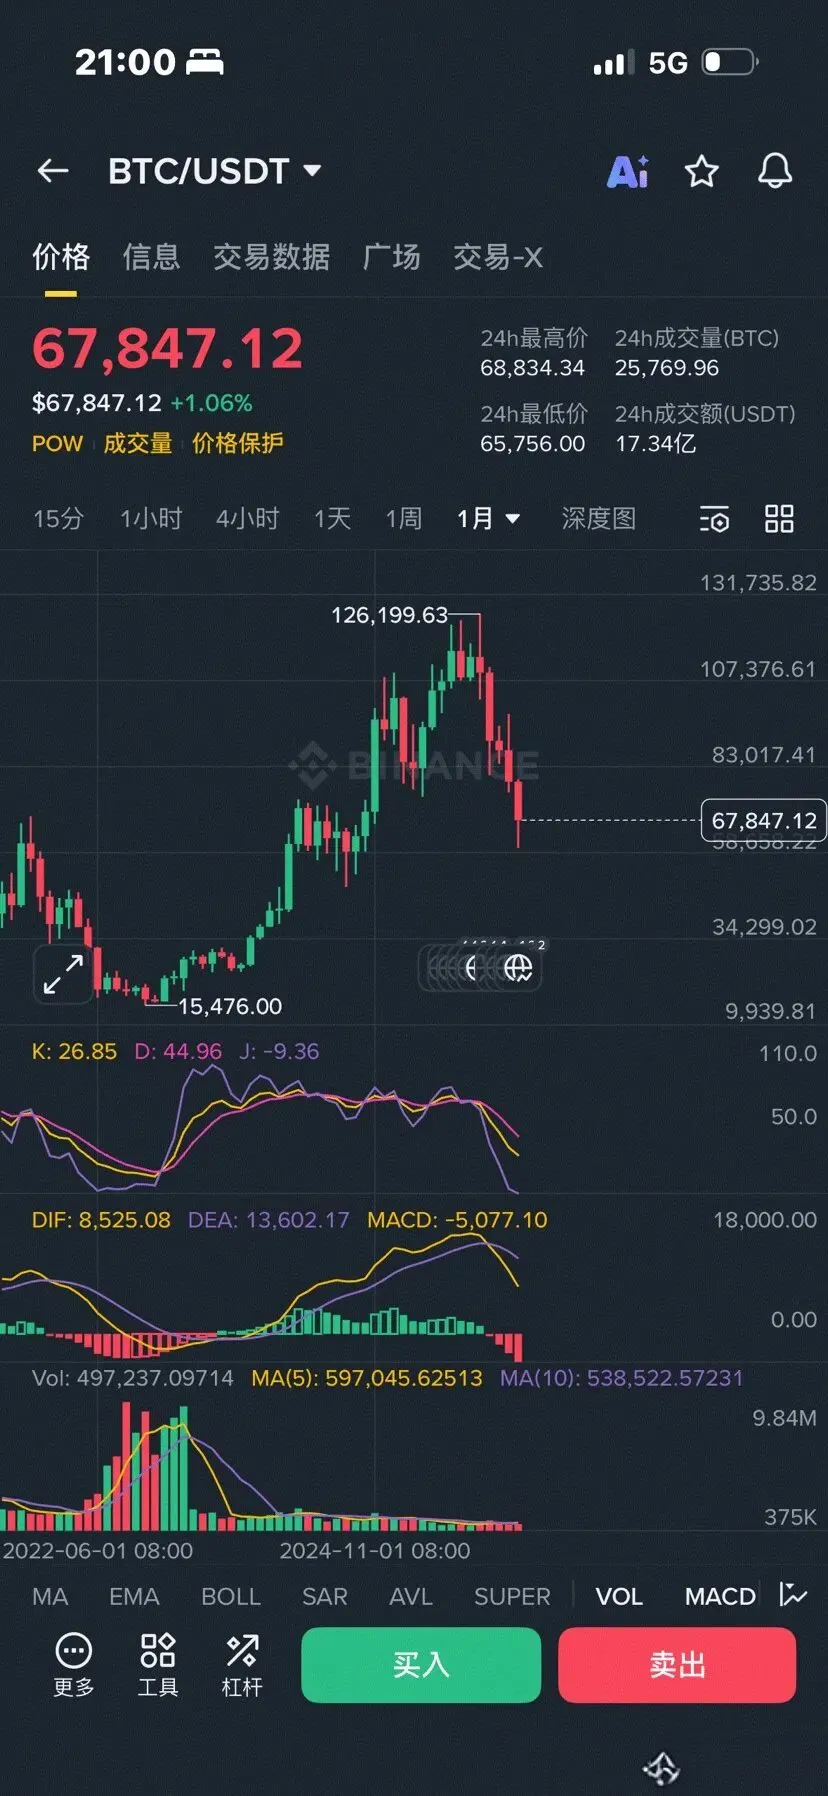Screen dimensions: 828x1796
Task: Open the 交易-X tab
Action: click(497, 257)
